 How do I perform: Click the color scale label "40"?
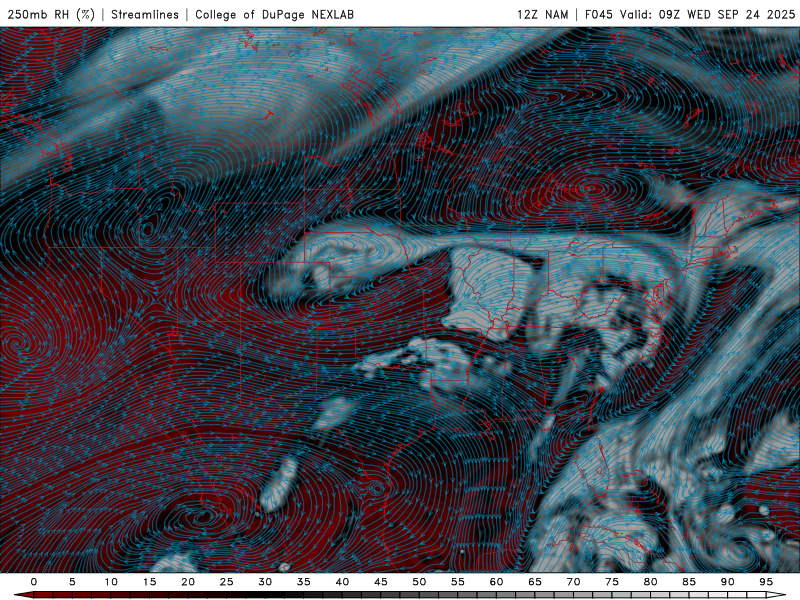click(342, 582)
